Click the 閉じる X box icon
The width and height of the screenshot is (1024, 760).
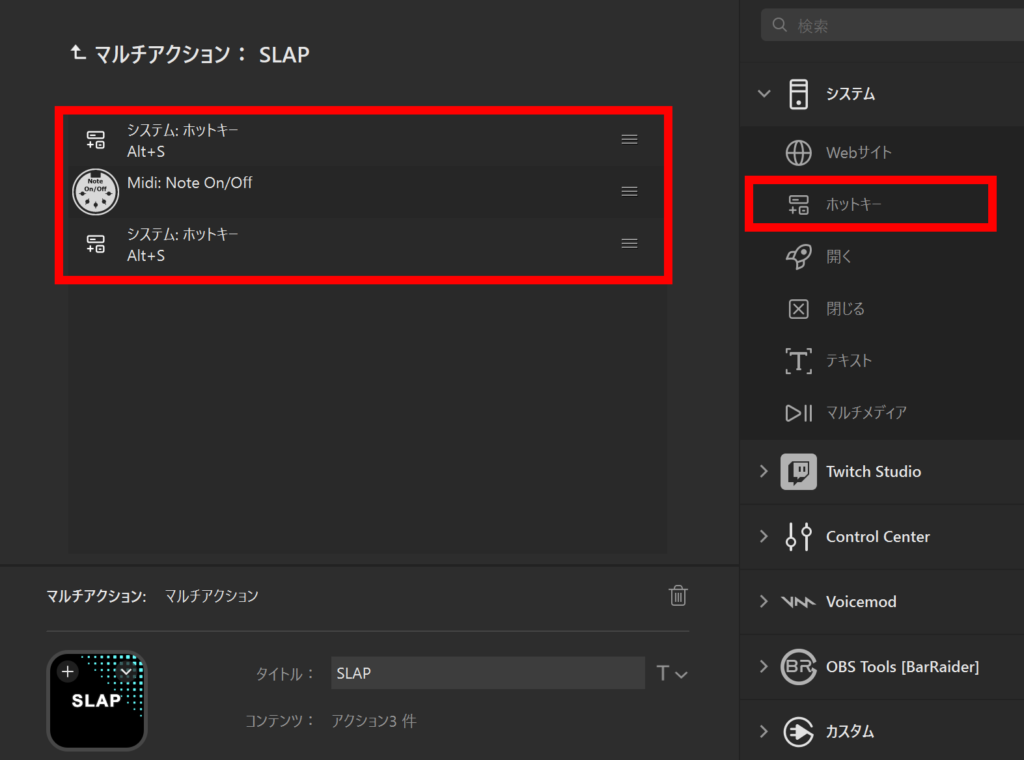coord(798,309)
